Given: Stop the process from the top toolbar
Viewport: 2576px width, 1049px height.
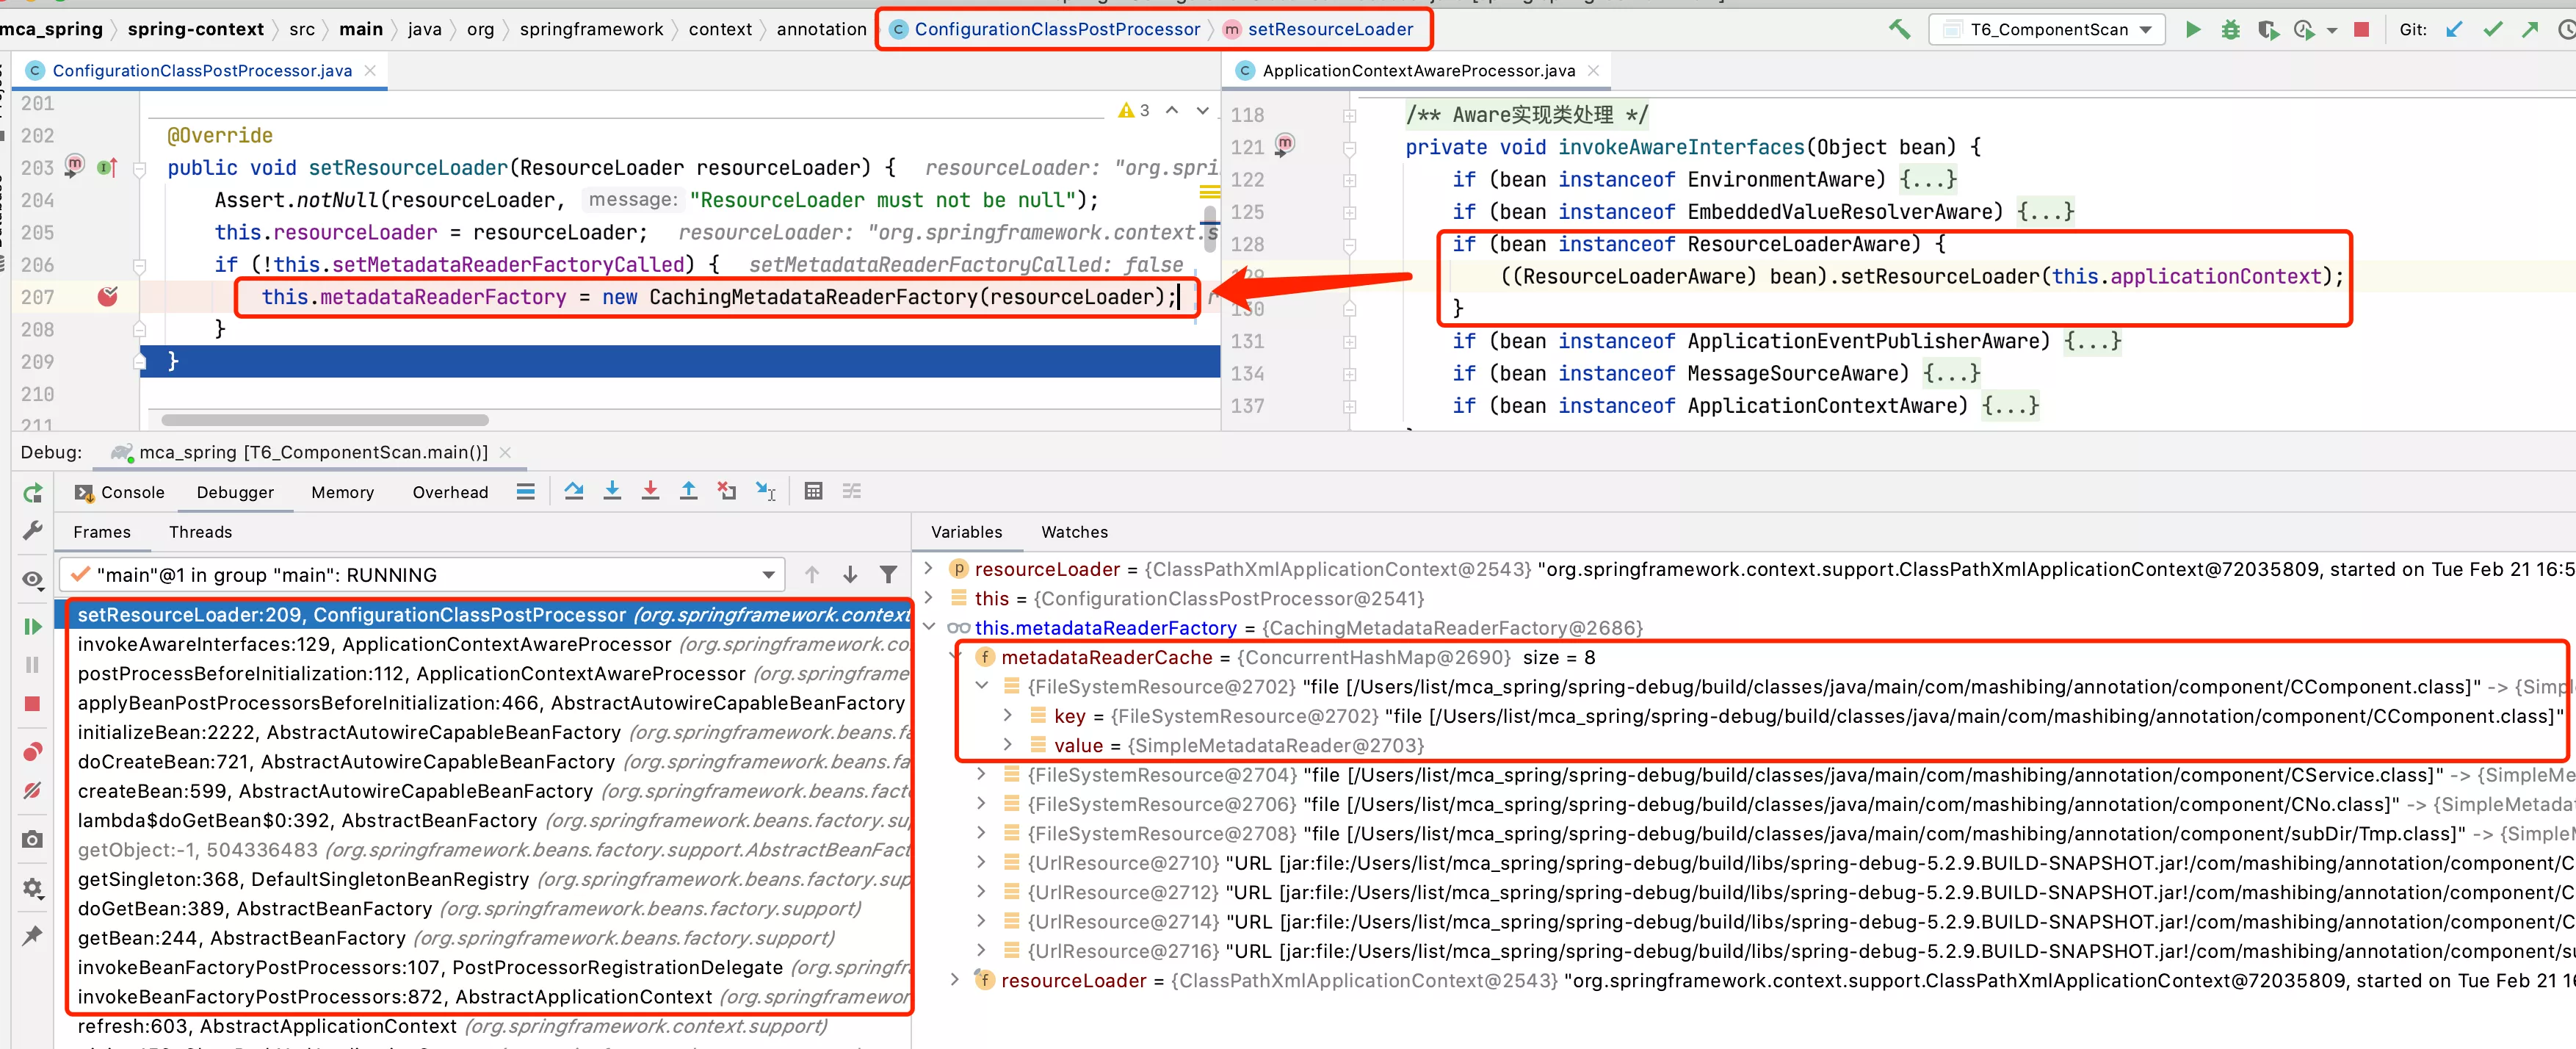Looking at the screenshot, I should pyautogui.click(x=2361, y=30).
